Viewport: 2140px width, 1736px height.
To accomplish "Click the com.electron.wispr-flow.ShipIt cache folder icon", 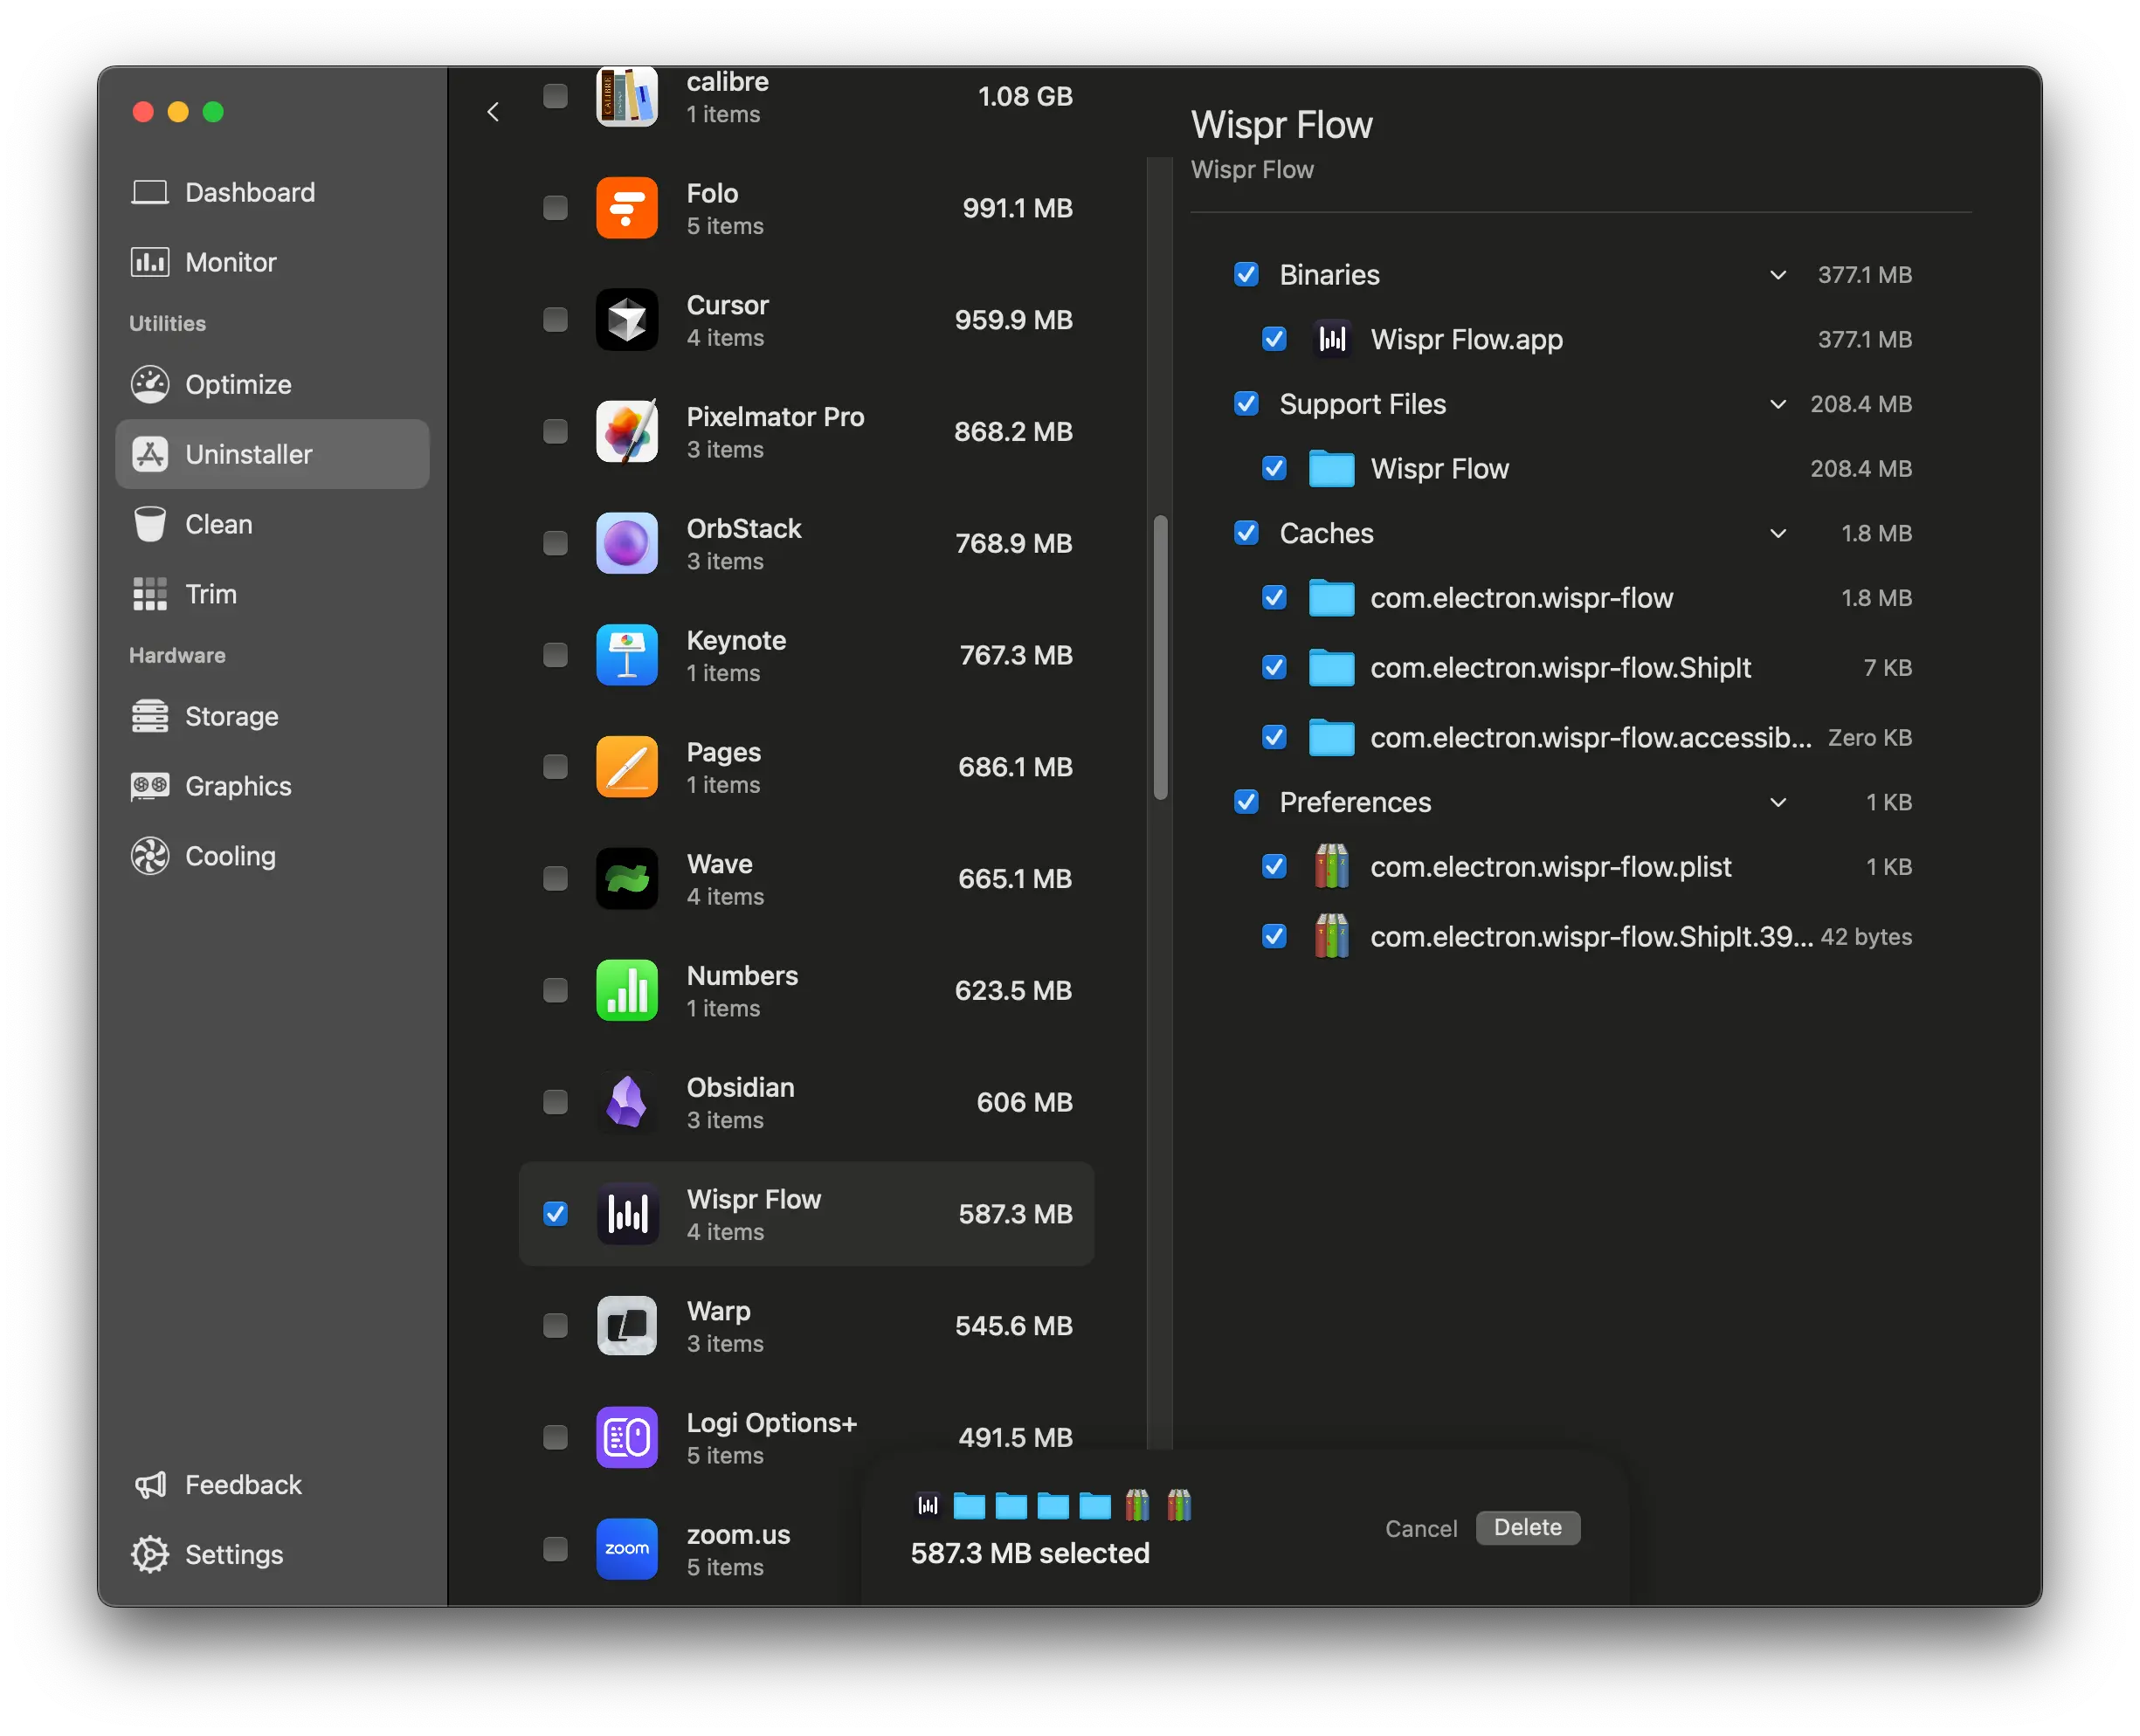I will click(x=1332, y=668).
